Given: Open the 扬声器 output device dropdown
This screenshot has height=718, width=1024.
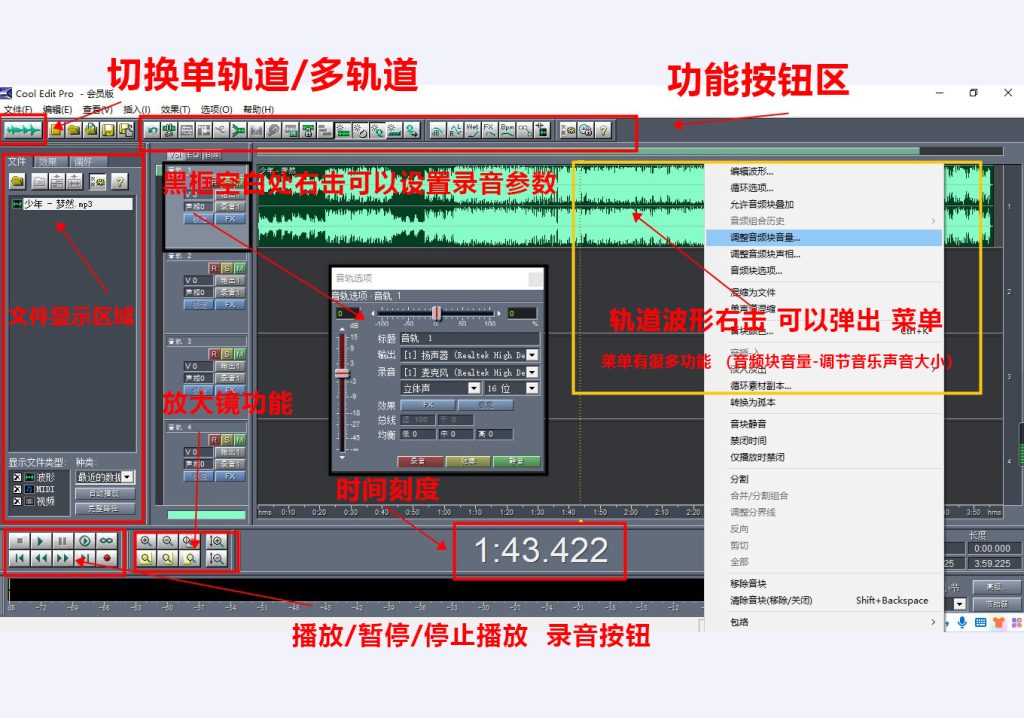Looking at the screenshot, I should (x=532, y=355).
